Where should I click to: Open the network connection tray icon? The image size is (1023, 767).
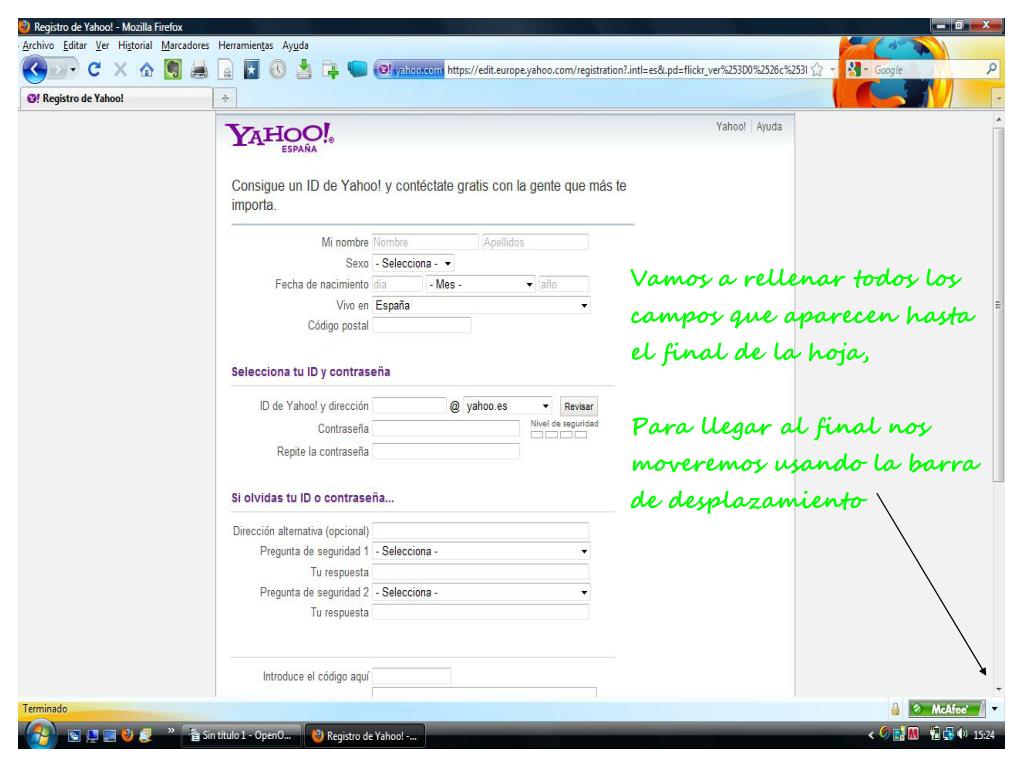point(948,735)
